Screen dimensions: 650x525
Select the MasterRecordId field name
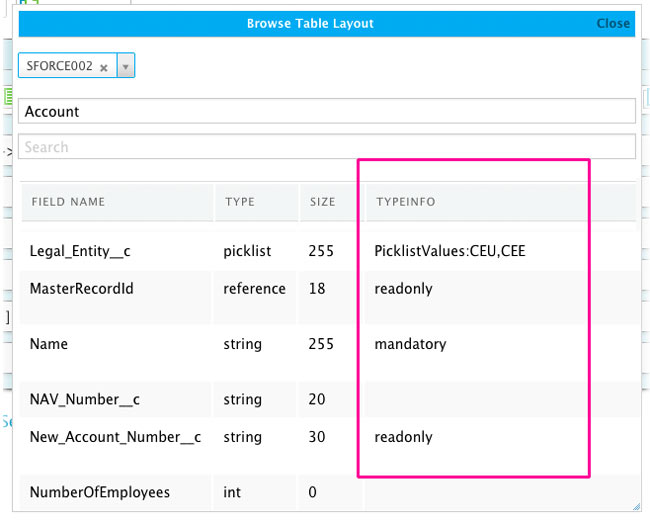pos(82,289)
